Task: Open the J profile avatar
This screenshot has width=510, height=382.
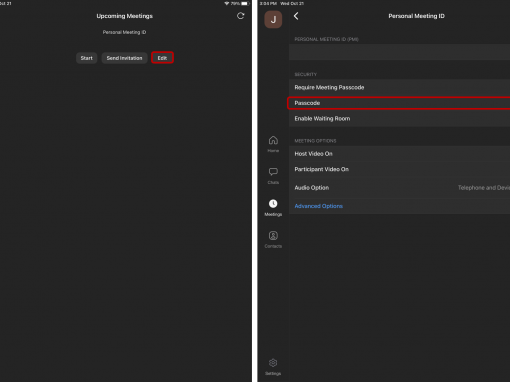Action: [x=273, y=19]
